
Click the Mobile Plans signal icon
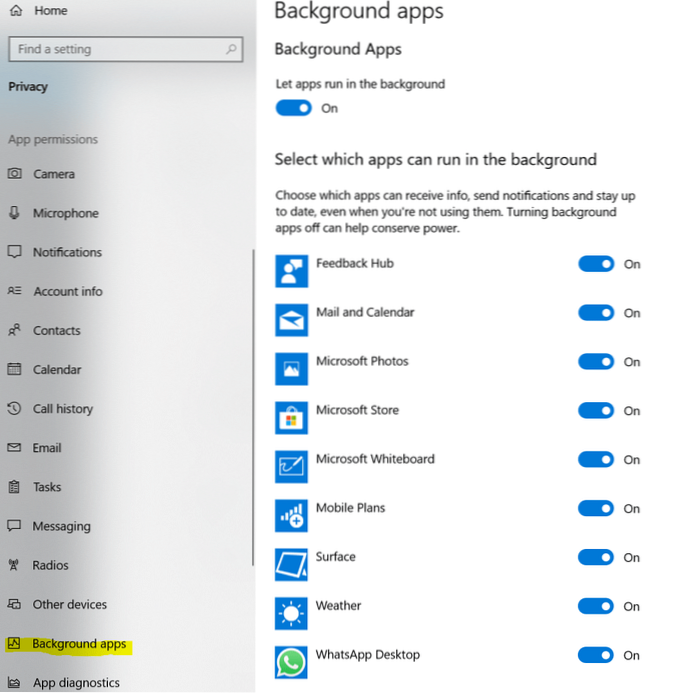tap(291, 516)
